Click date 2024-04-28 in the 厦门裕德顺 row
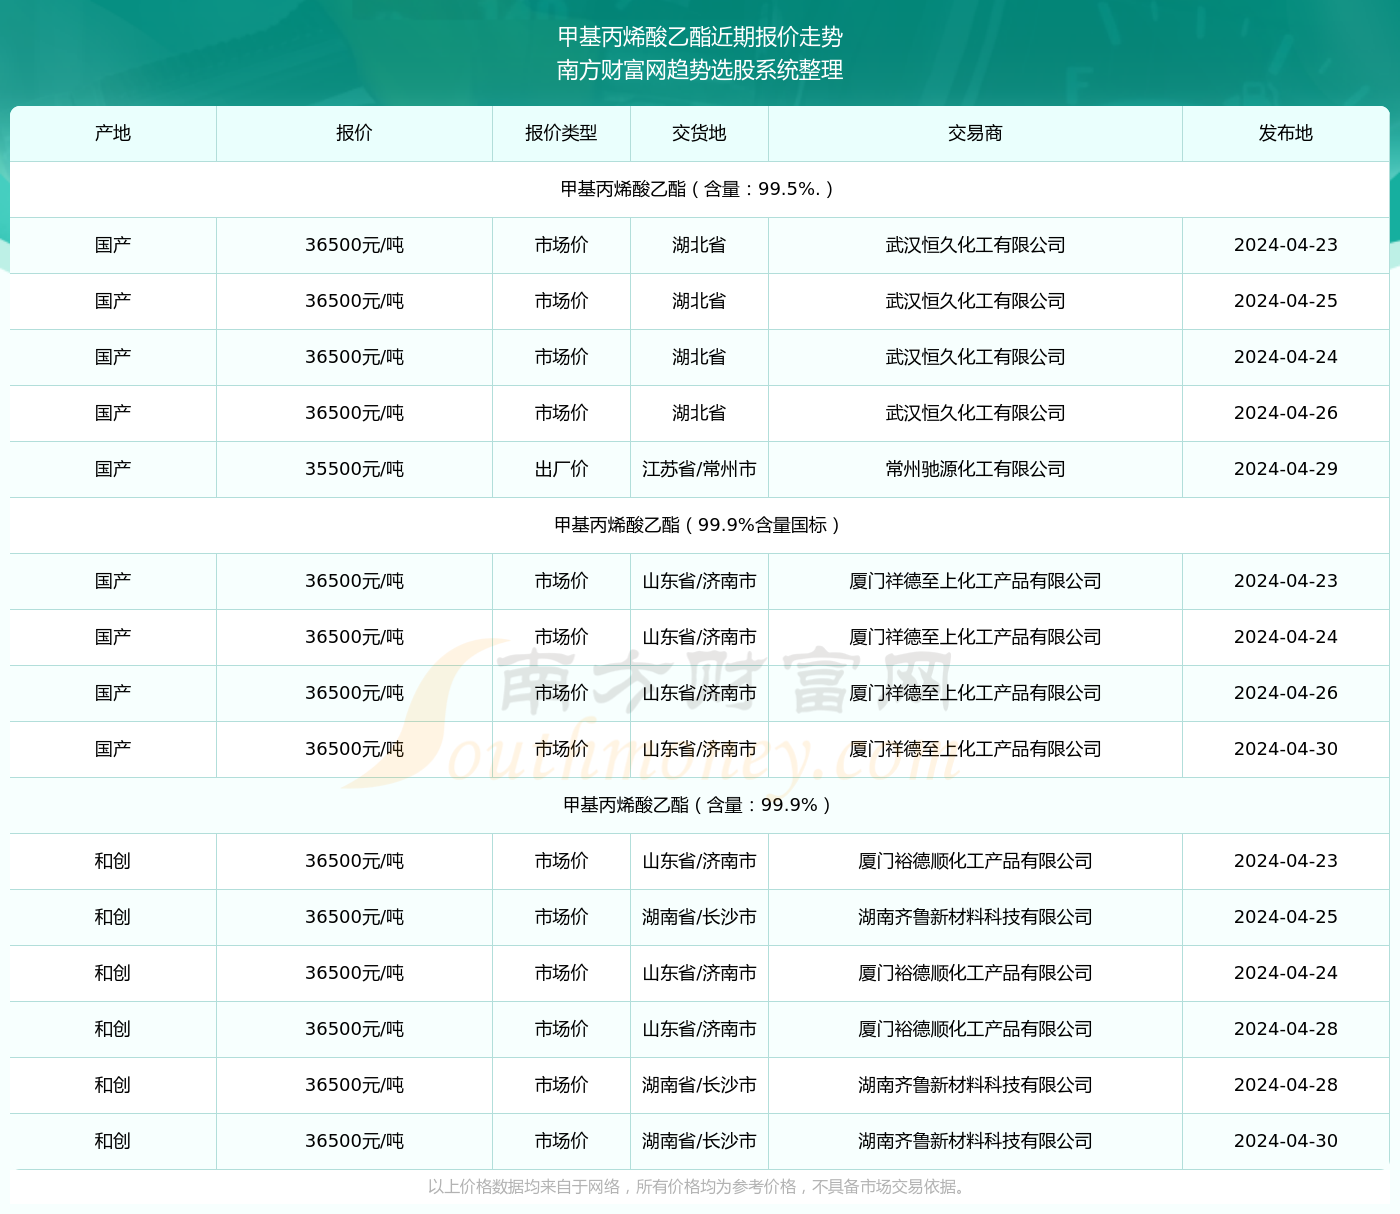 coord(1285,1029)
